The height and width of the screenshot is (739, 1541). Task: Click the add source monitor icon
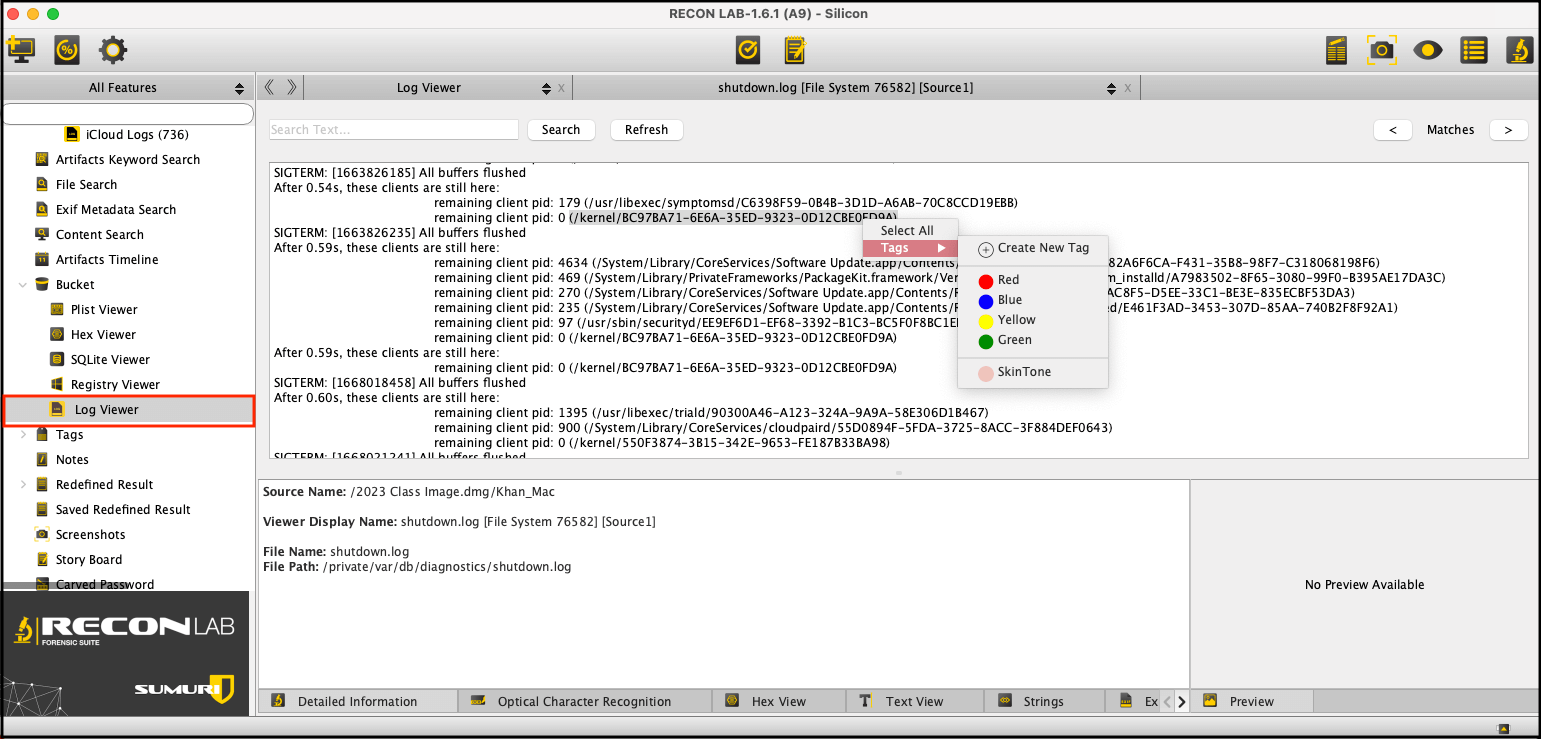click(x=21, y=49)
